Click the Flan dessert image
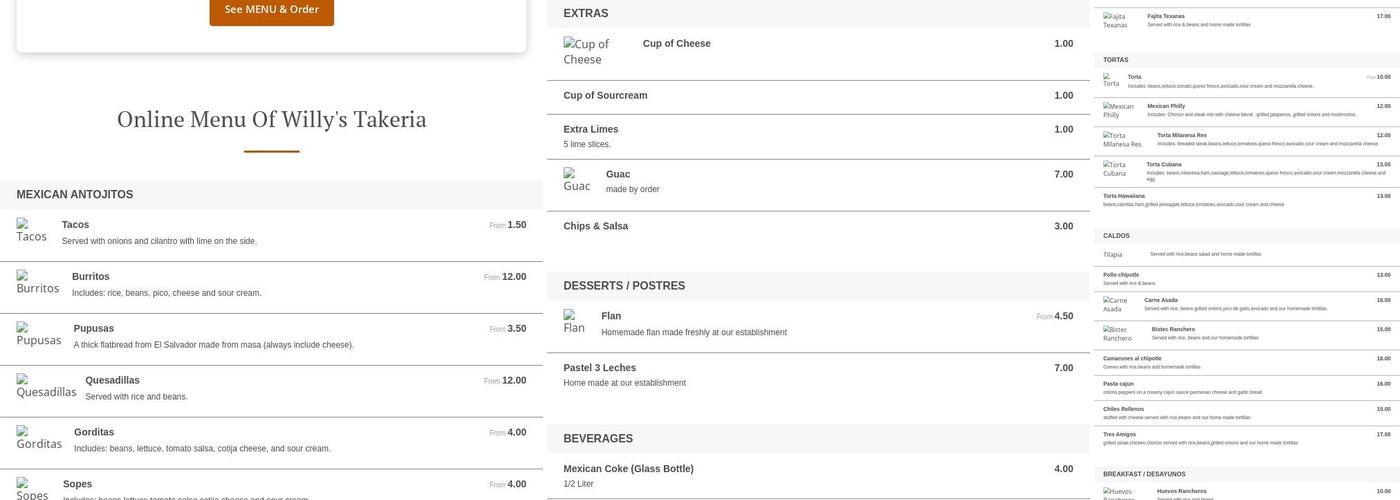 [x=574, y=323]
